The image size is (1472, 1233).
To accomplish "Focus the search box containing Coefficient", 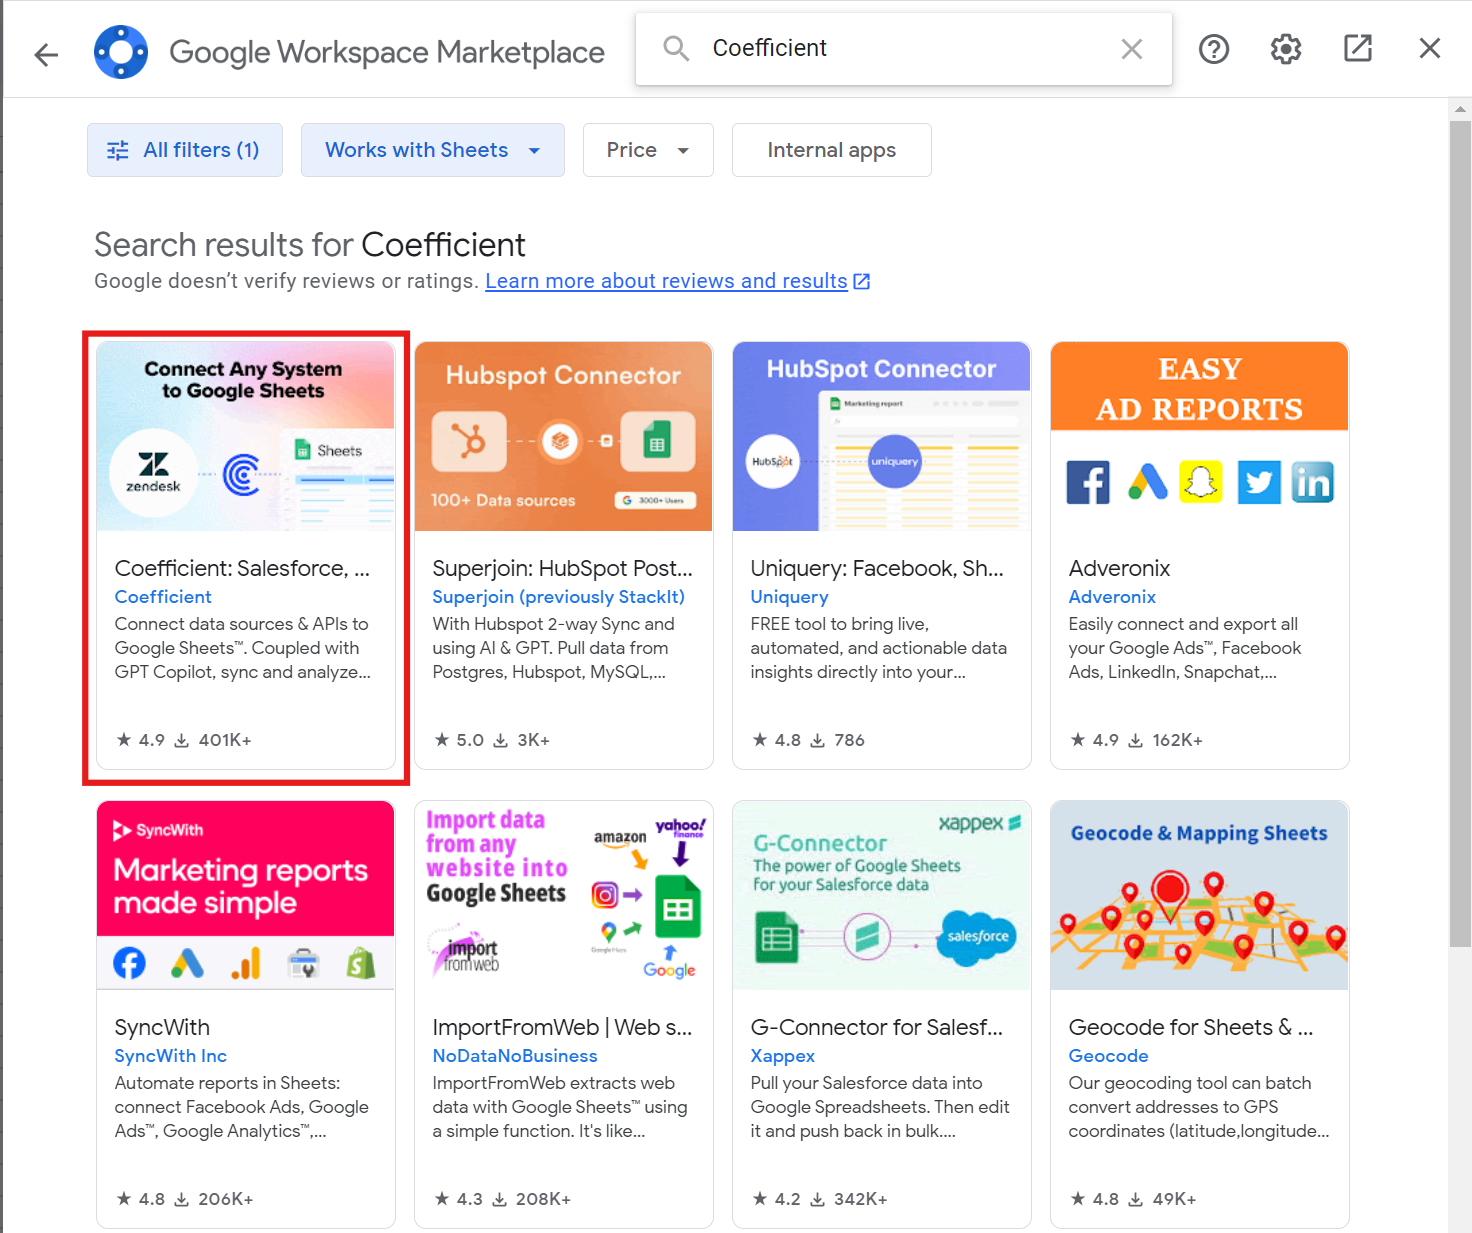I will [904, 49].
